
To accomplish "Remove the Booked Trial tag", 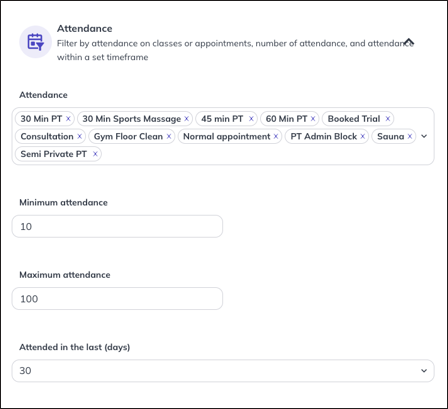I will point(388,119).
